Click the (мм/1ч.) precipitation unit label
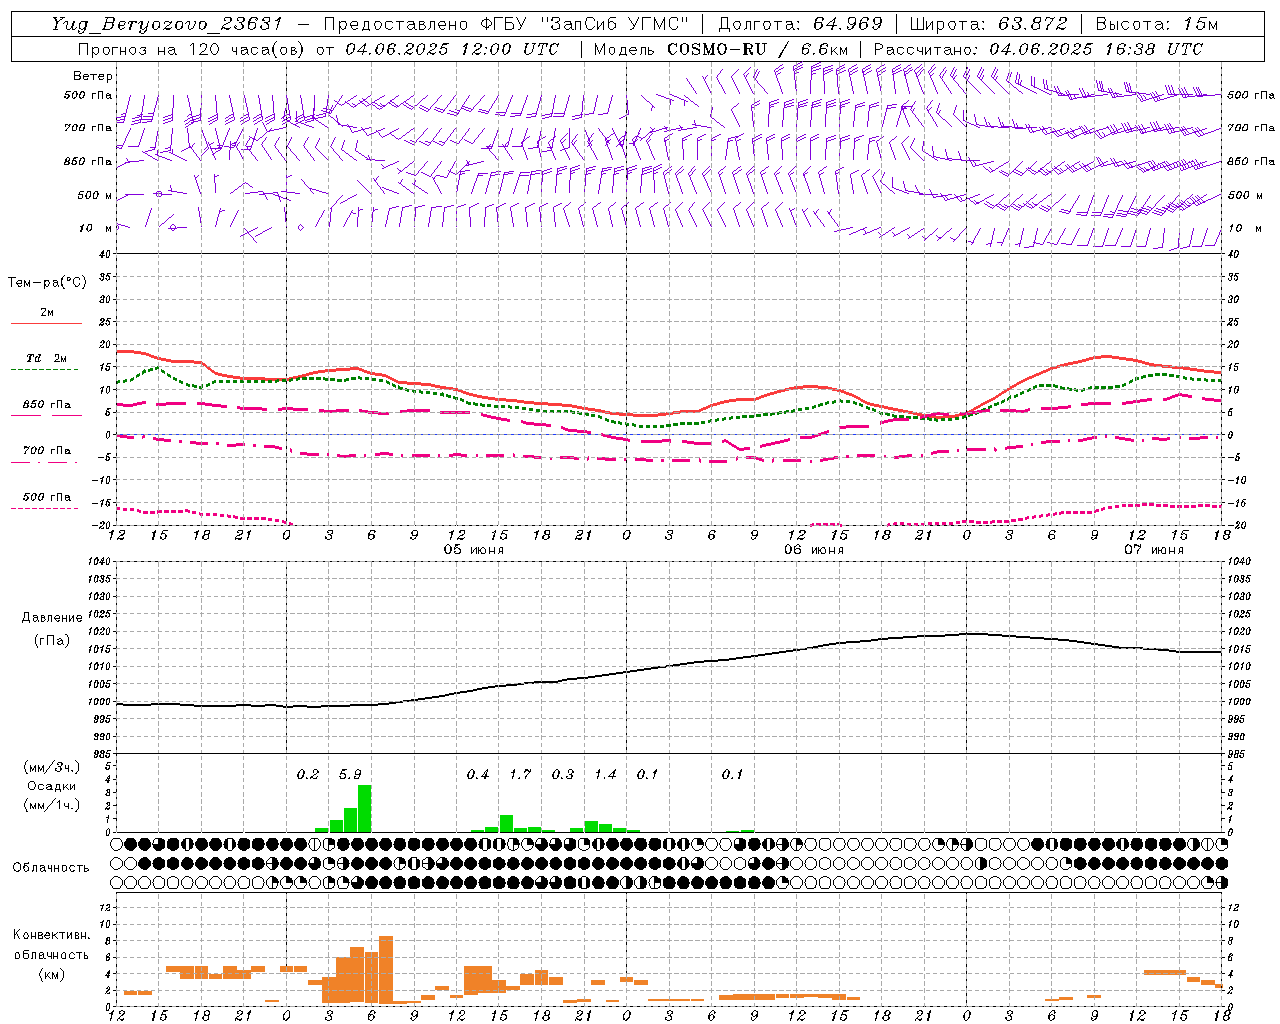 point(51,805)
